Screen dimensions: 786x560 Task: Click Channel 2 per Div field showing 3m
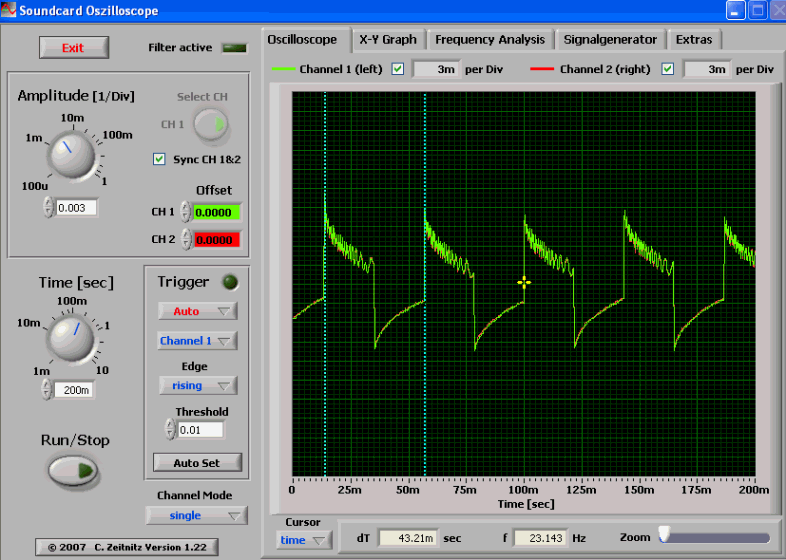(x=705, y=69)
